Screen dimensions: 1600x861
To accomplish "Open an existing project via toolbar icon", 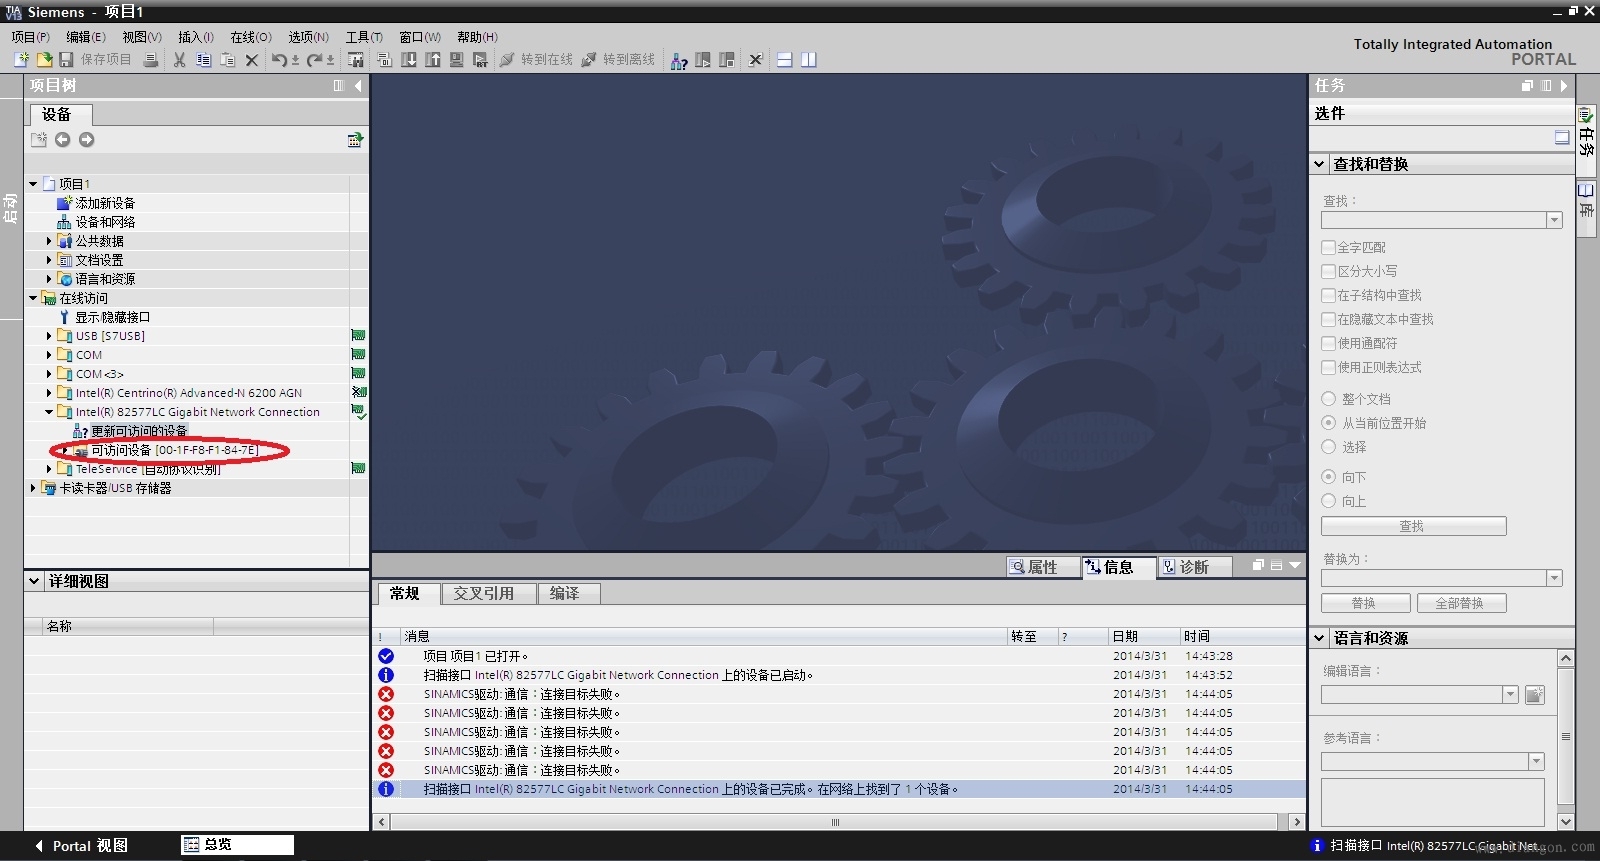I will click(44, 60).
